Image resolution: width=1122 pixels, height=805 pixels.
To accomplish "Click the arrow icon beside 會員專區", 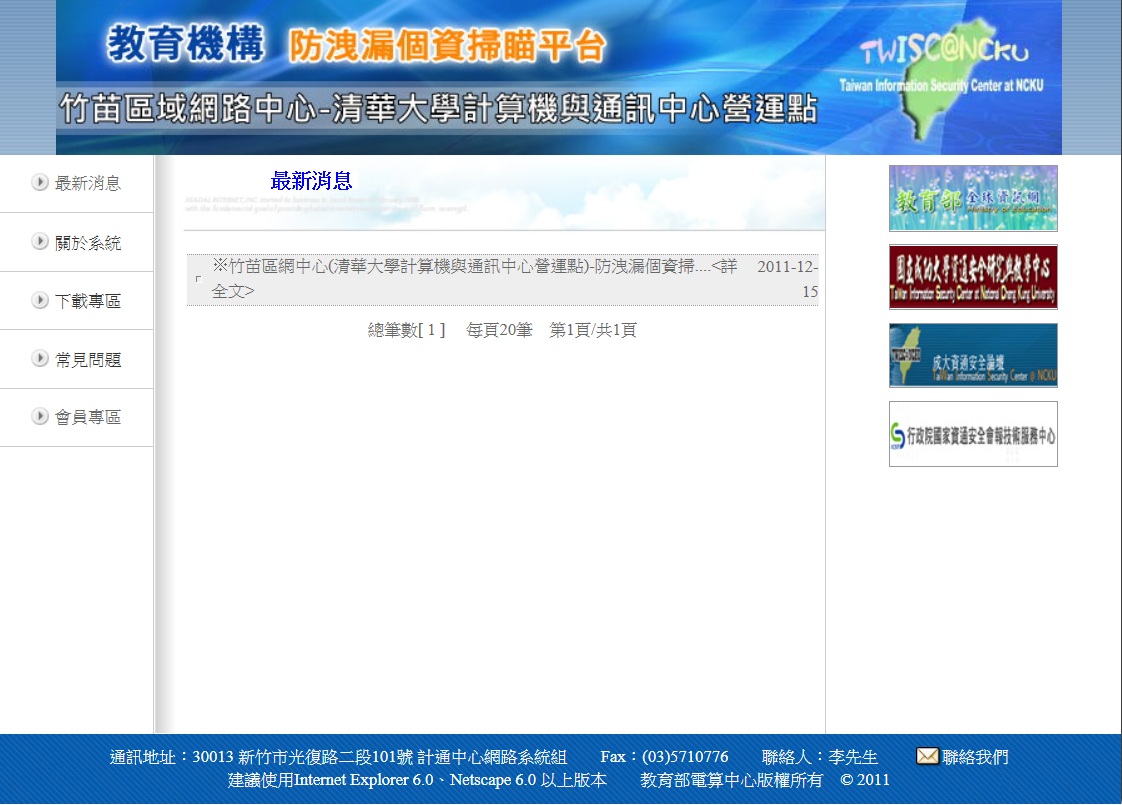I will 40,416.
